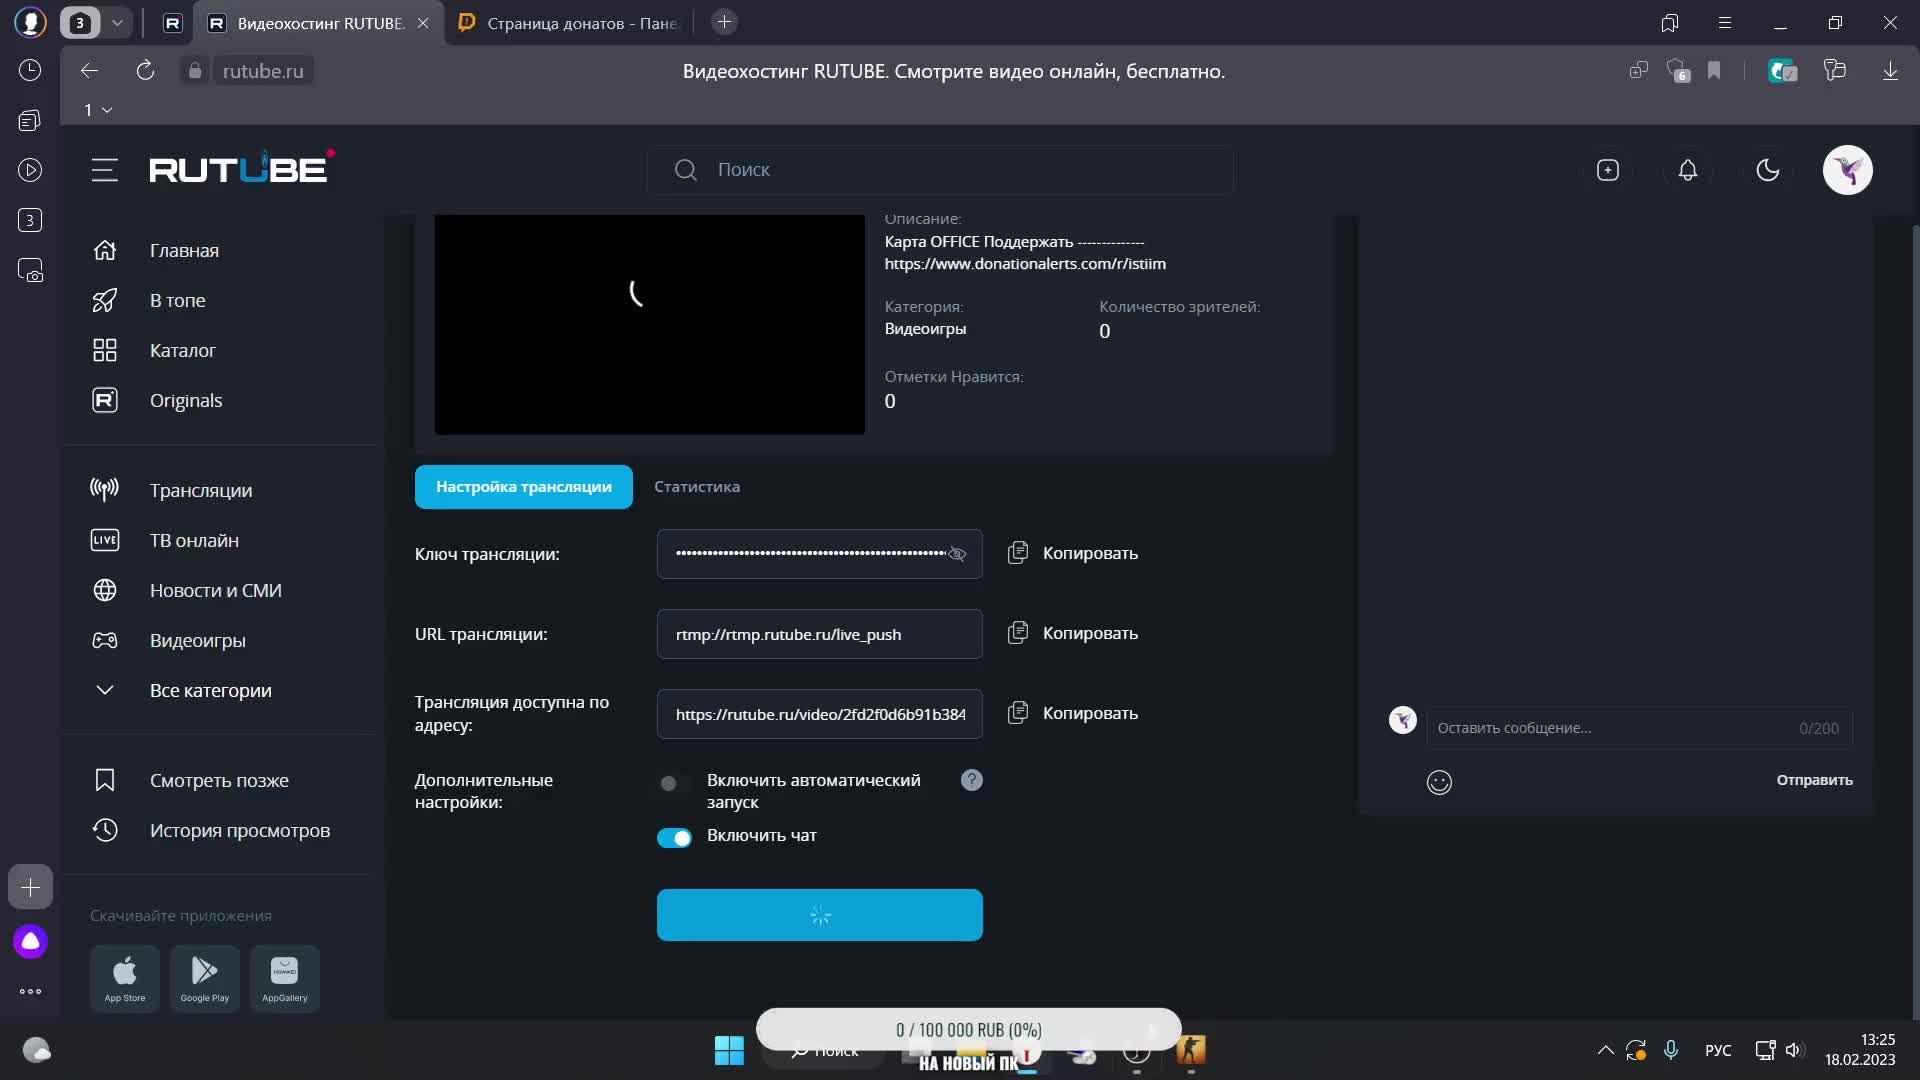Open the emoji picker in chat
This screenshot has height=1080, width=1920.
1438,782
